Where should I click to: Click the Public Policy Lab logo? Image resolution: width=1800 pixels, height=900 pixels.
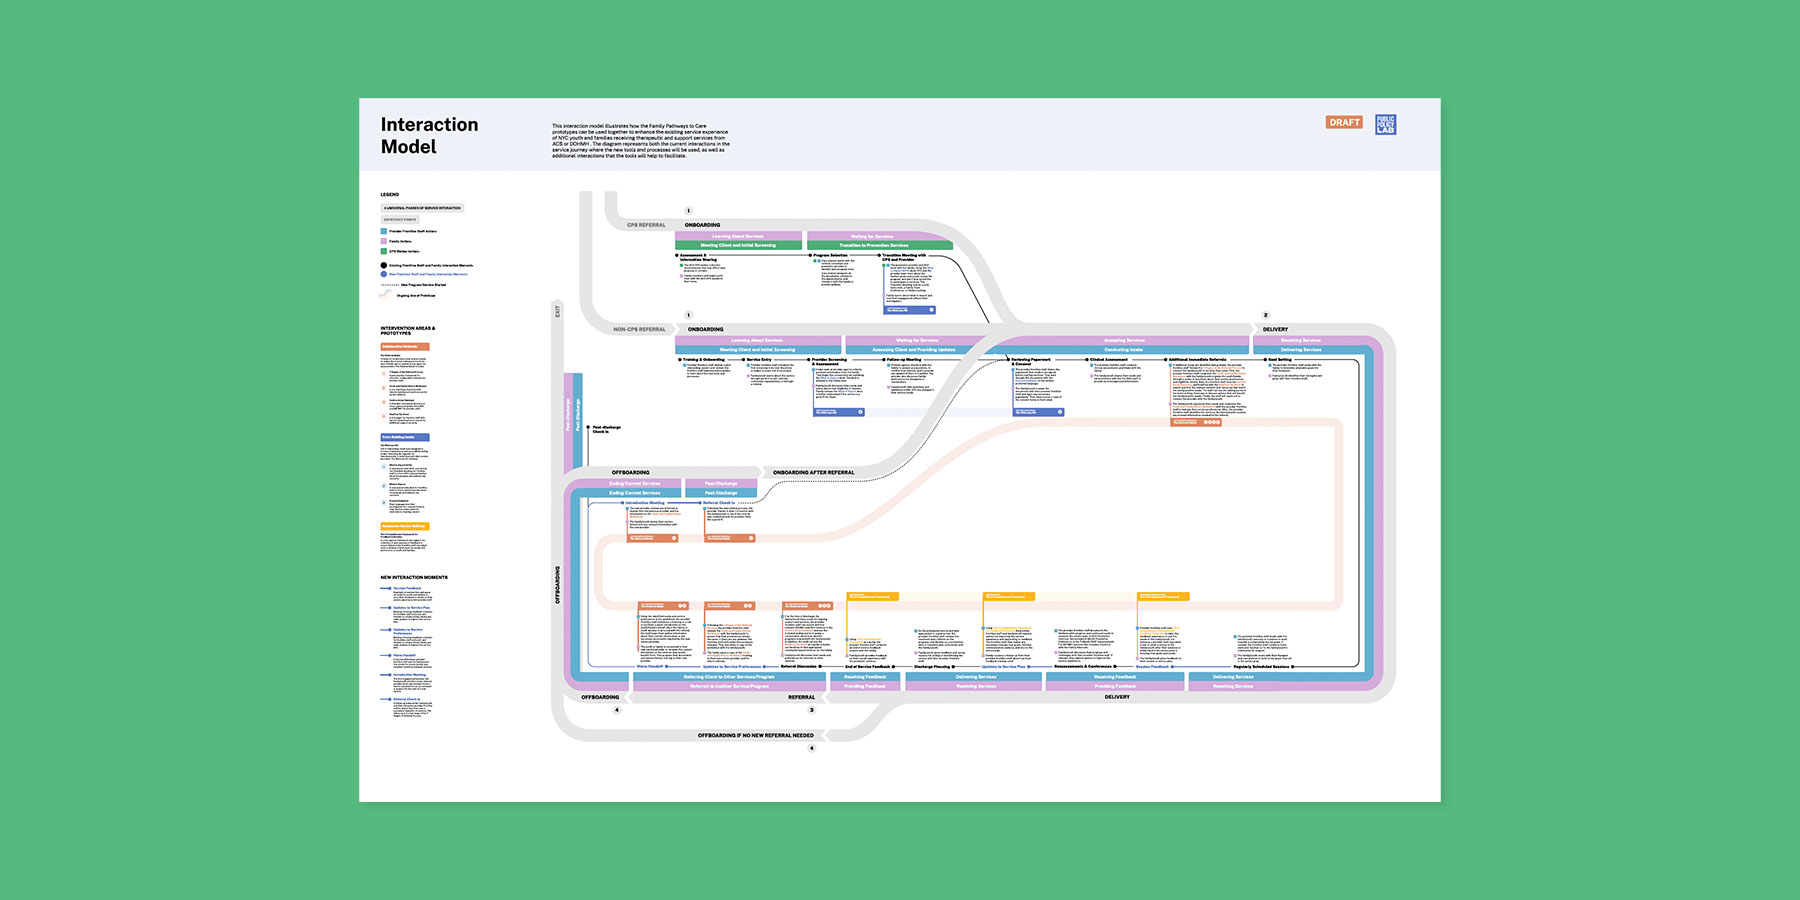point(1385,124)
